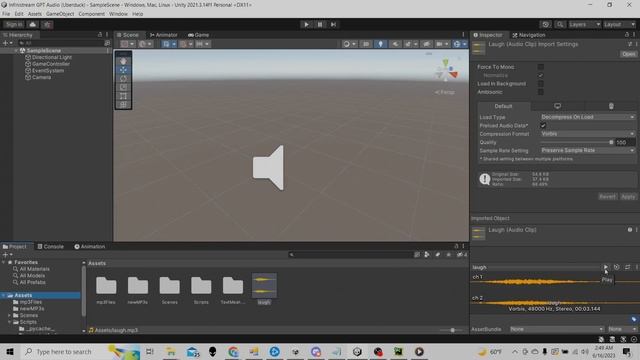Select the Scale tool

pyautogui.click(x=123, y=87)
